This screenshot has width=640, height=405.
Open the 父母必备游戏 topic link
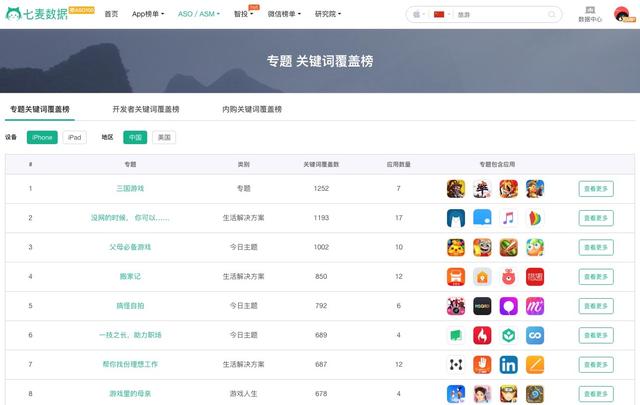tap(130, 247)
